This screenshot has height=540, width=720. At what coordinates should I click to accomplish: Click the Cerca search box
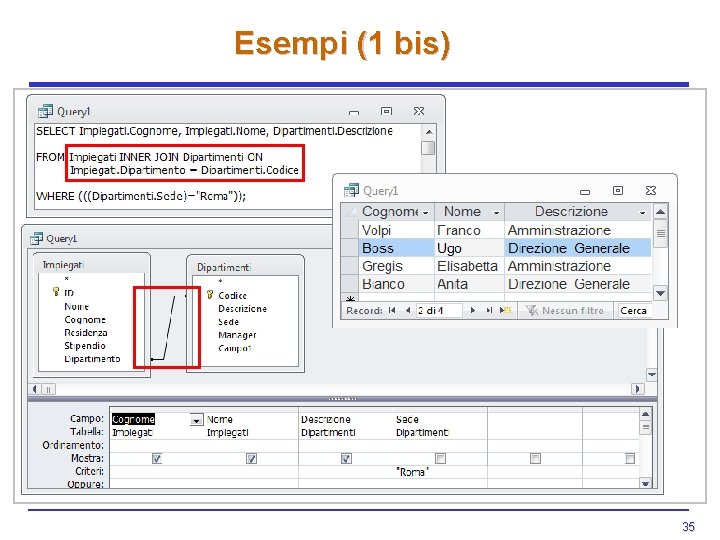(x=635, y=310)
